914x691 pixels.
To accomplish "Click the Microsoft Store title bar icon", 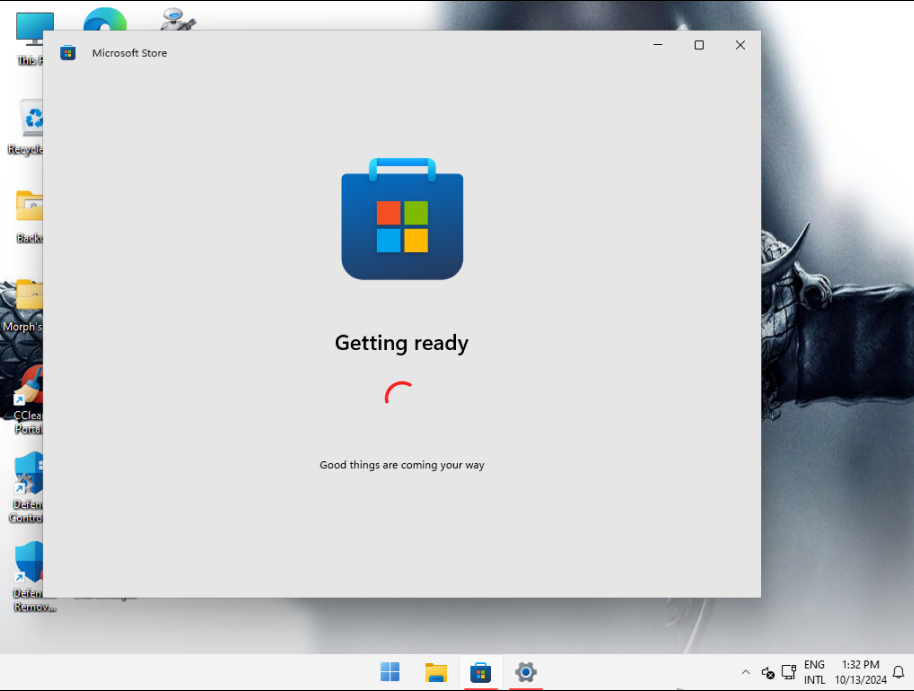I will (68, 53).
